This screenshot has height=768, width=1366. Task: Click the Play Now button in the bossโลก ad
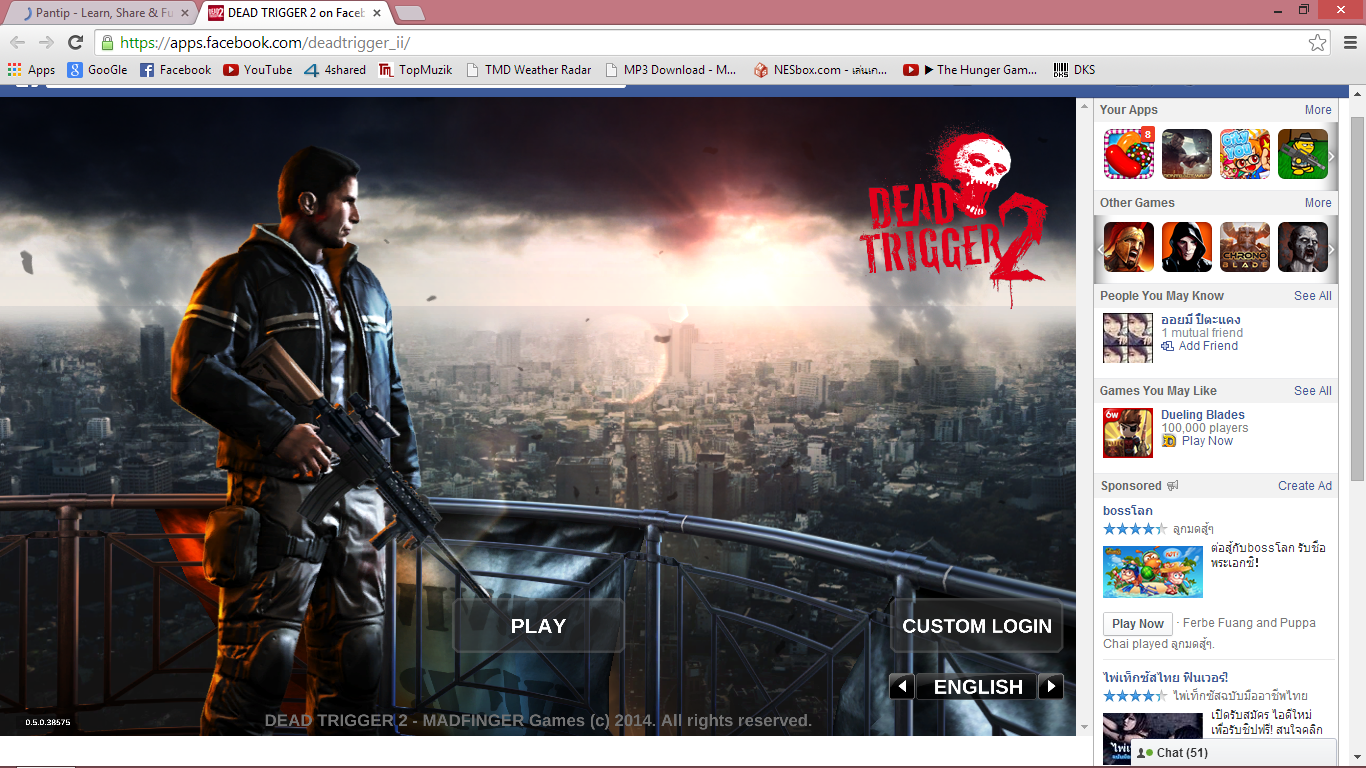coord(1138,624)
